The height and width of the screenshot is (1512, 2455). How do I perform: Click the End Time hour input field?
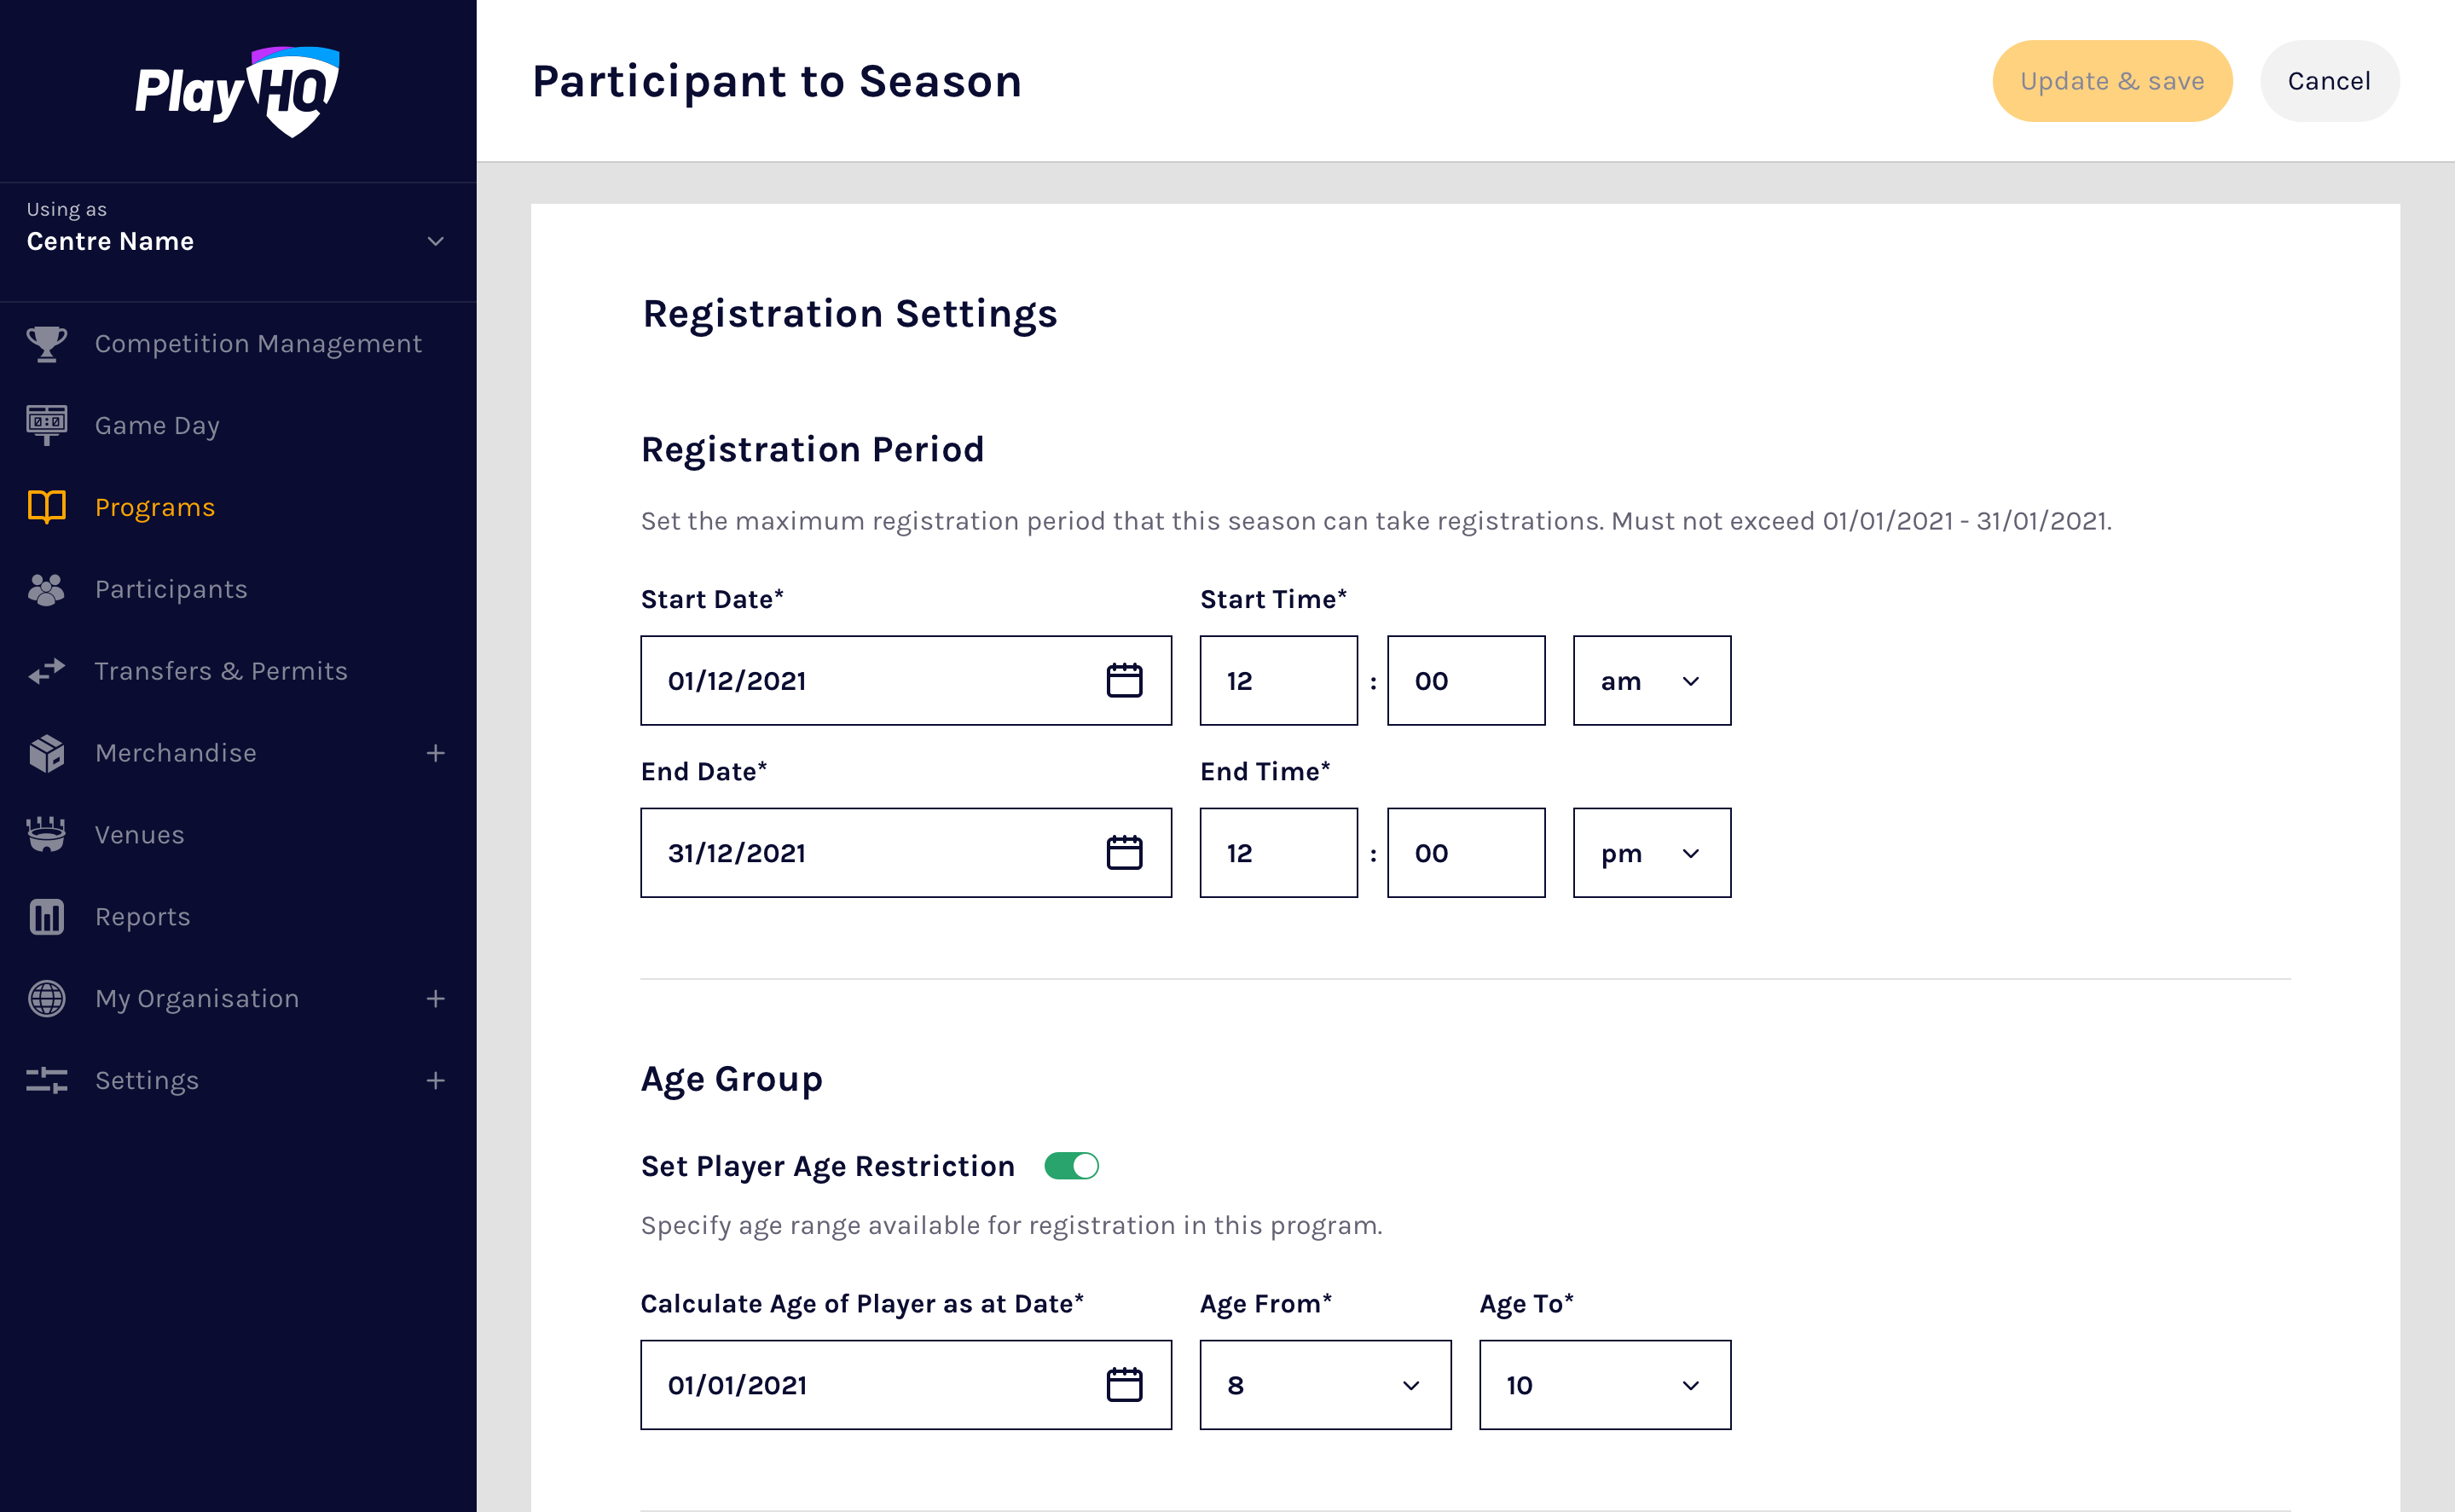point(1278,853)
